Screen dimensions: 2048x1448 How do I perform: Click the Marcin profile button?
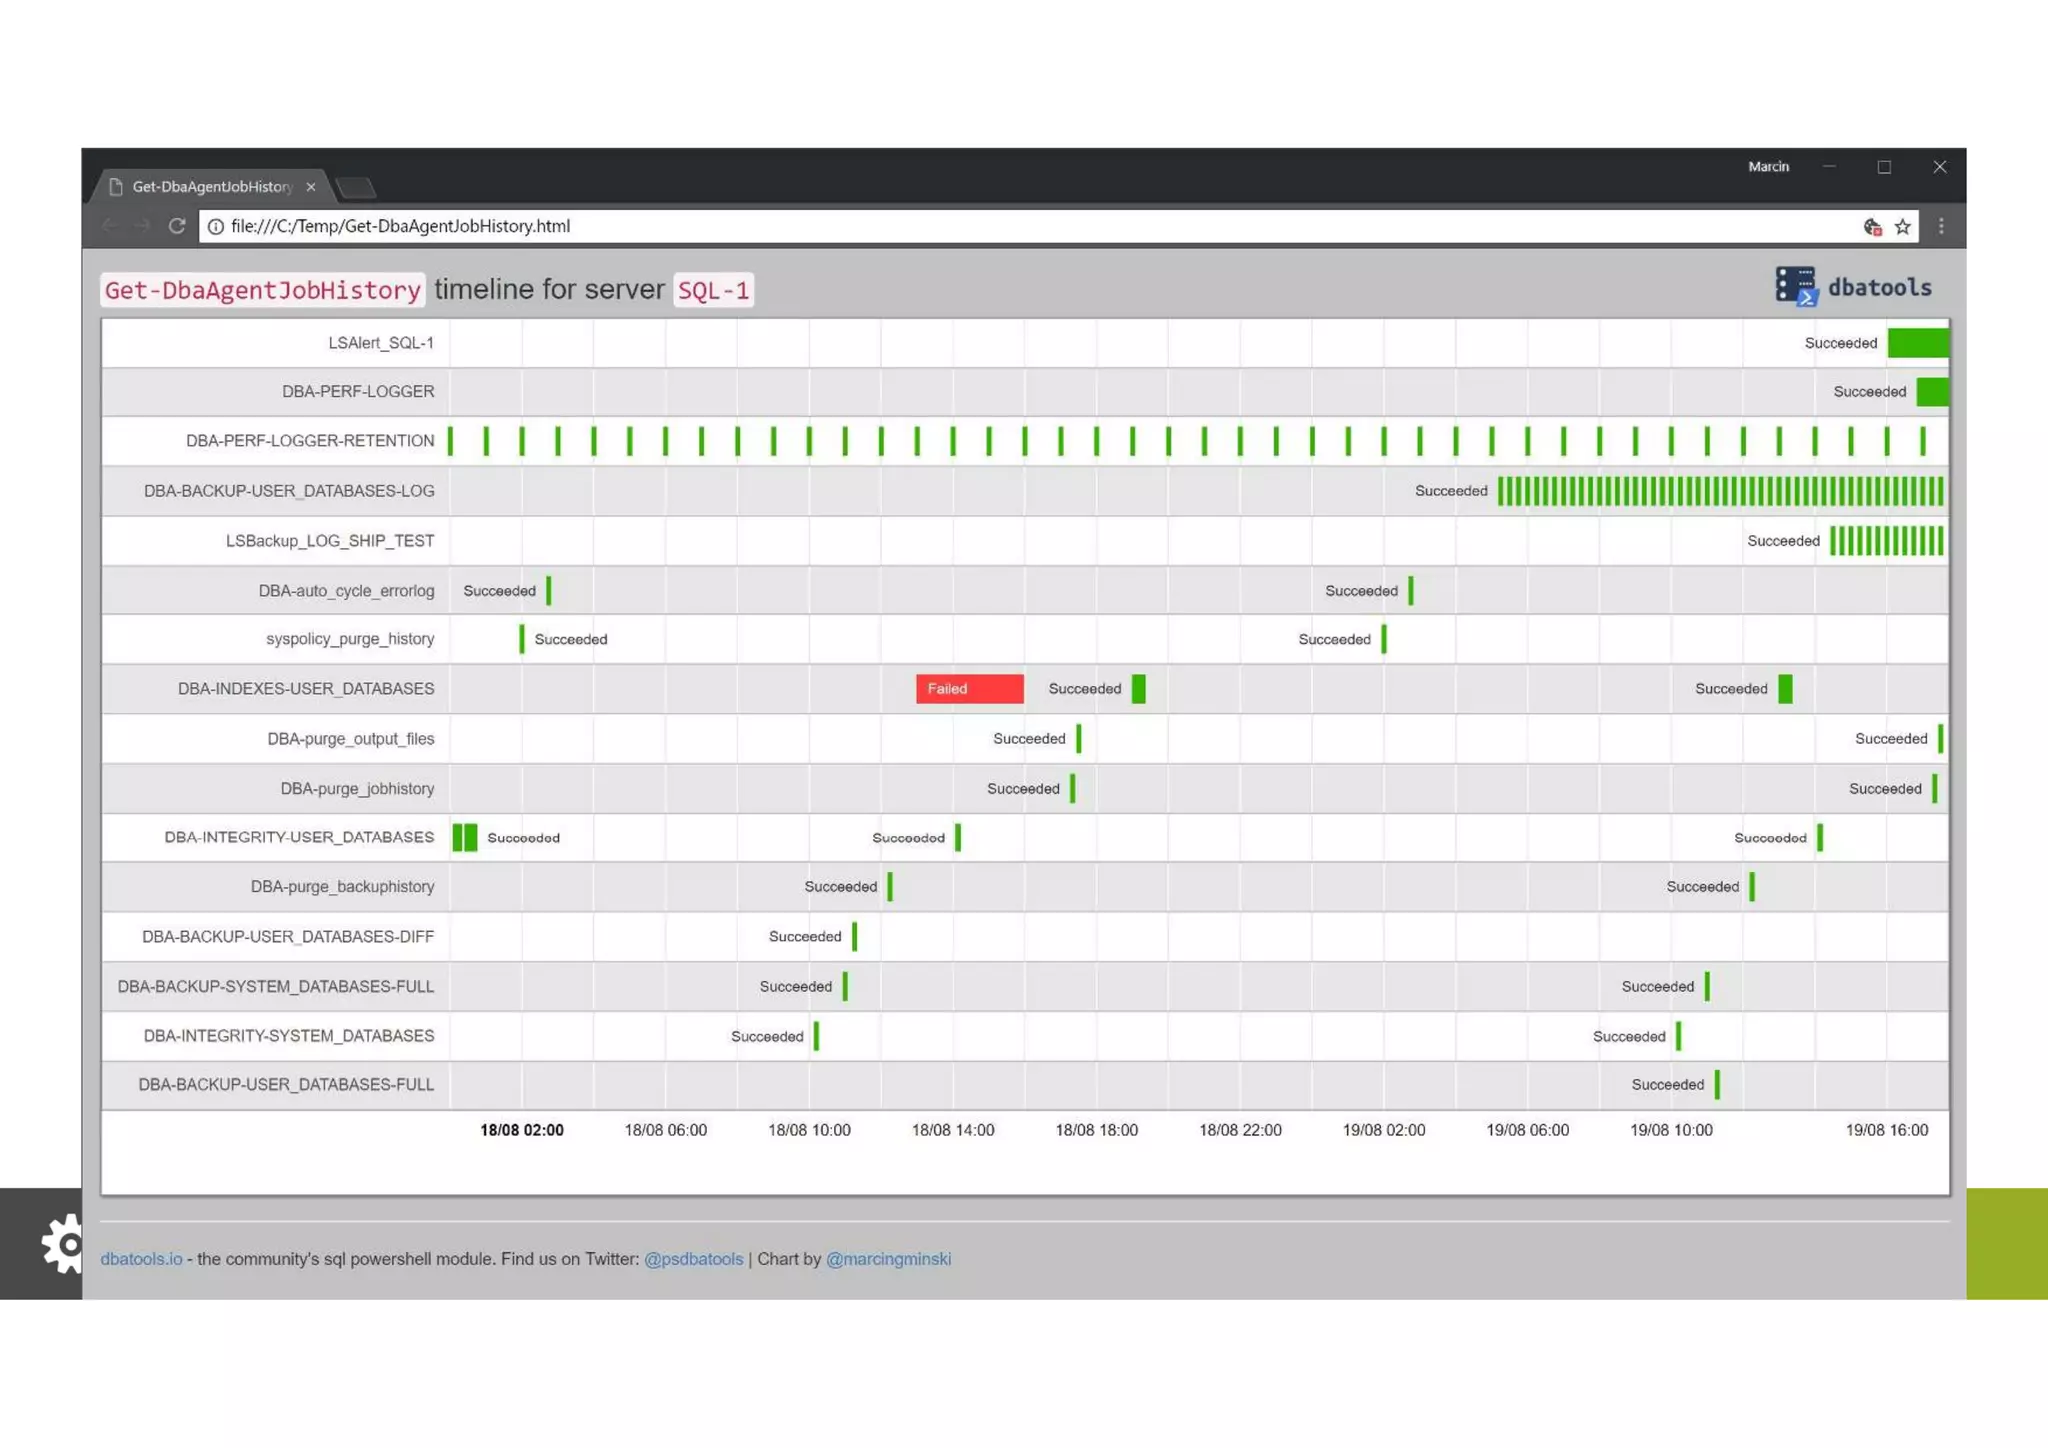pos(1768,167)
